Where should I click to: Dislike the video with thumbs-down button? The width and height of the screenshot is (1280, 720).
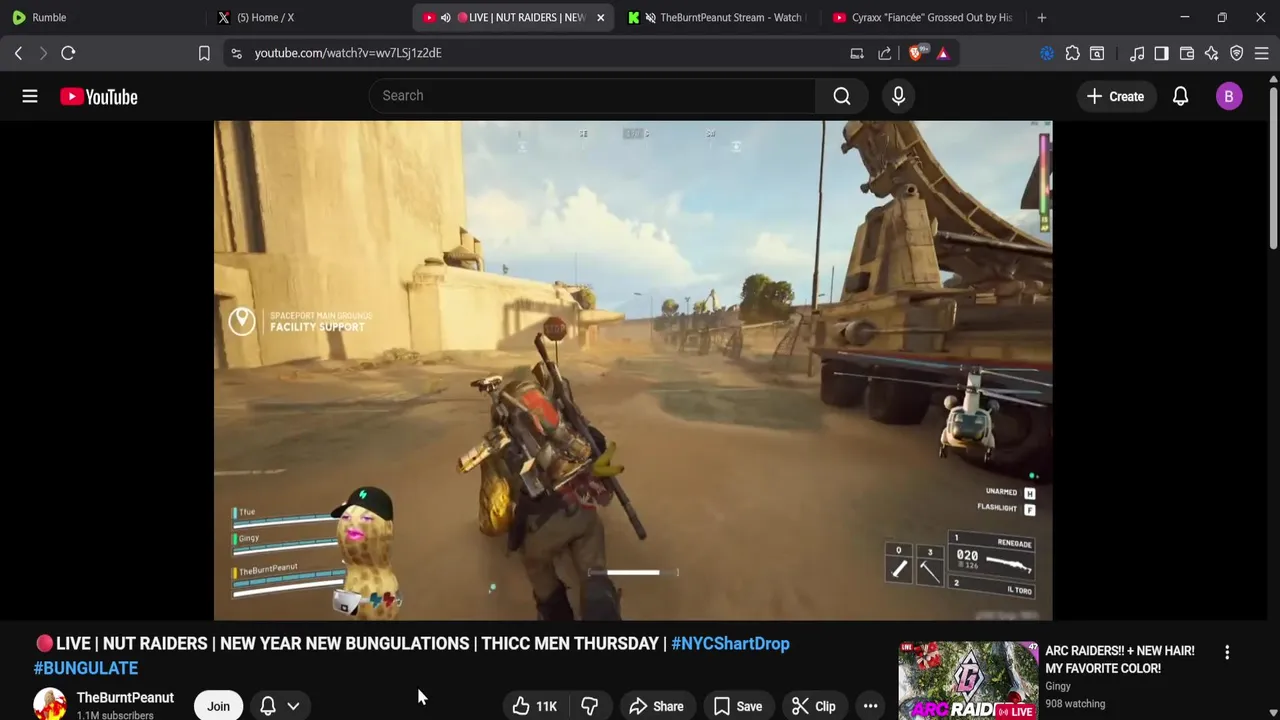(589, 706)
